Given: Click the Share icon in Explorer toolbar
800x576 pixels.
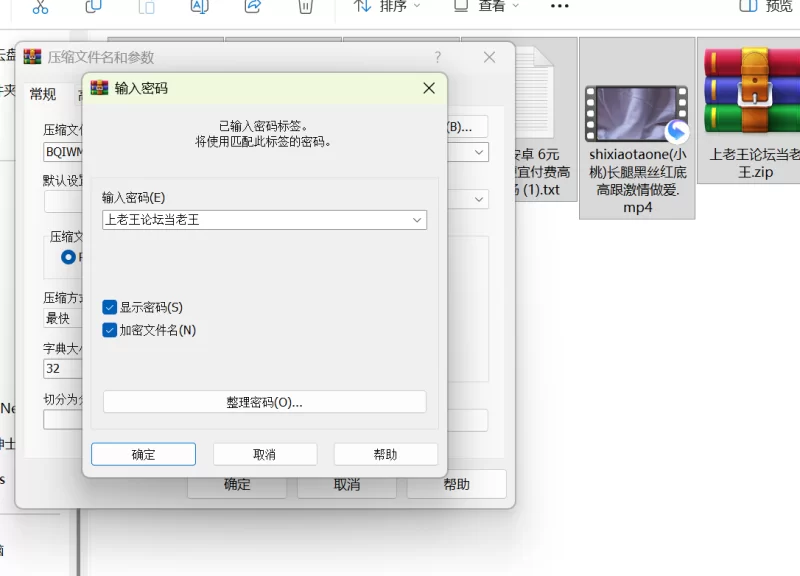Looking at the screenshot, I should click(253, 7).
